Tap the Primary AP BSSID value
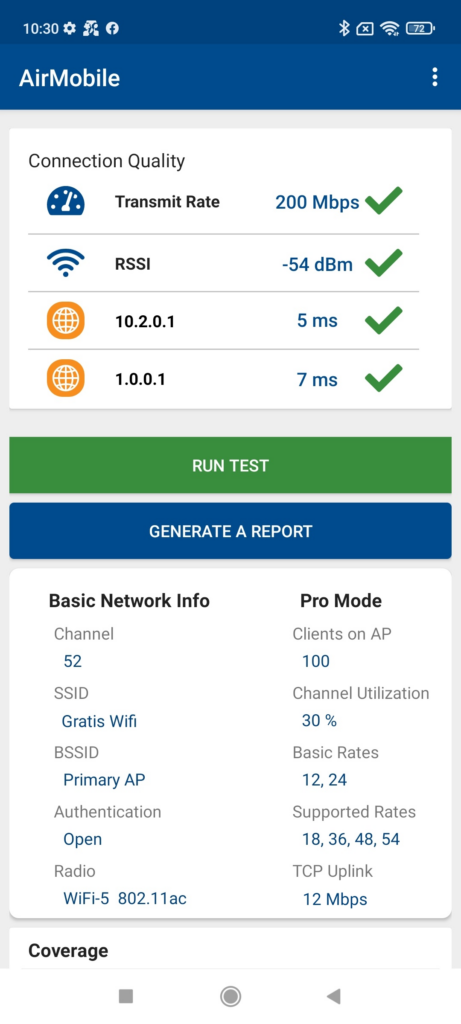This screenshot has height=1024, width=461. click(x=104, y=780)
